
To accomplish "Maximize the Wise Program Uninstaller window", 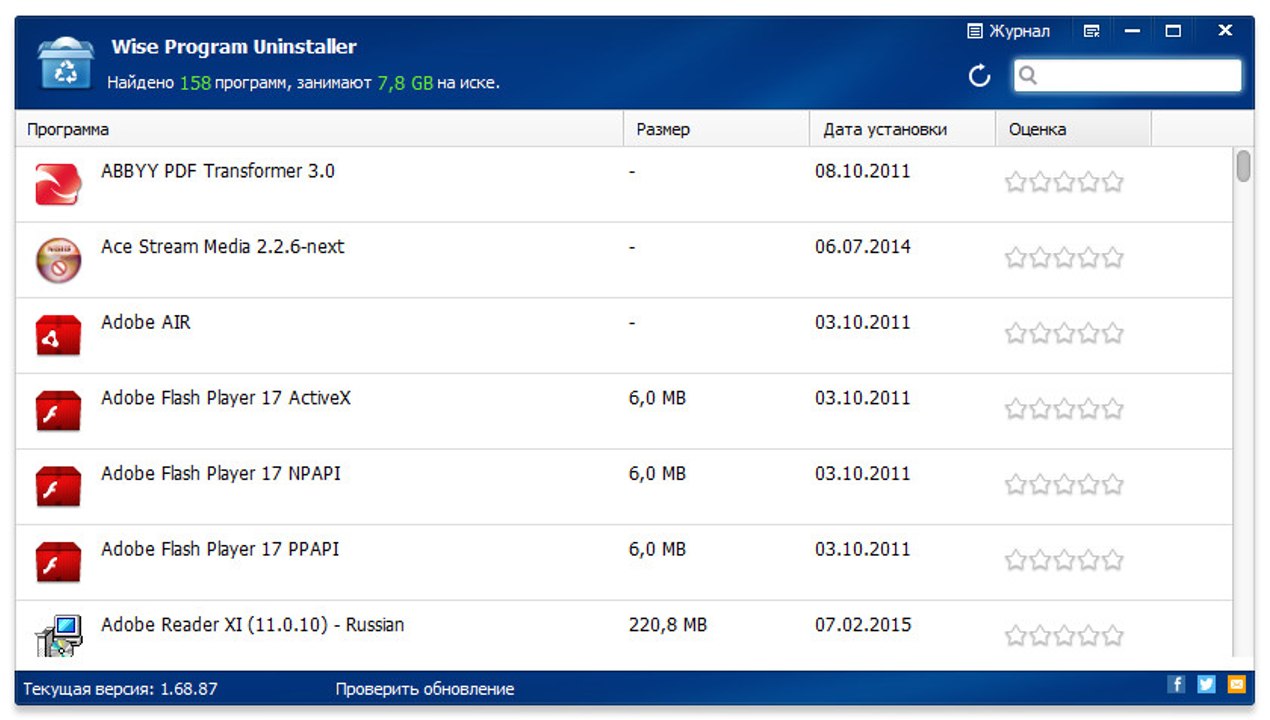I will tap(1173, 31).
